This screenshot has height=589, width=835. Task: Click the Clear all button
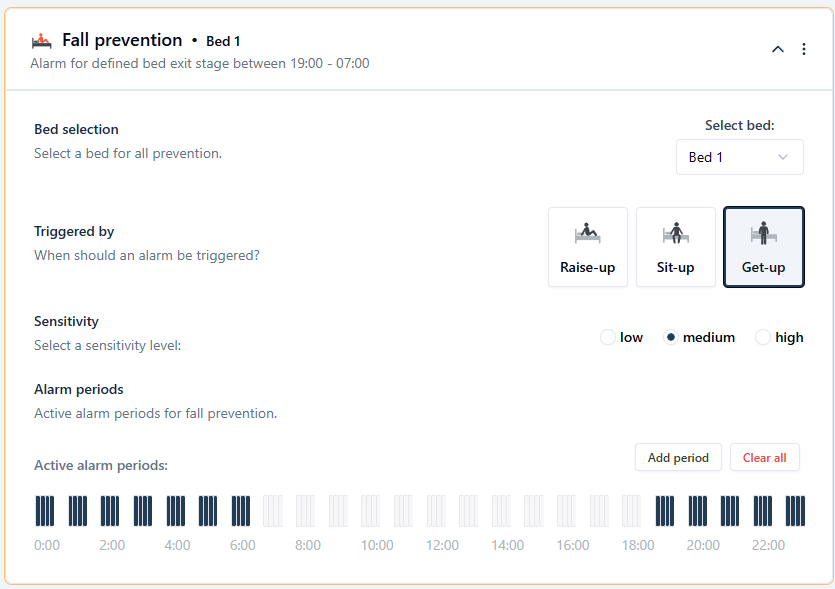(x=764, y=457)
